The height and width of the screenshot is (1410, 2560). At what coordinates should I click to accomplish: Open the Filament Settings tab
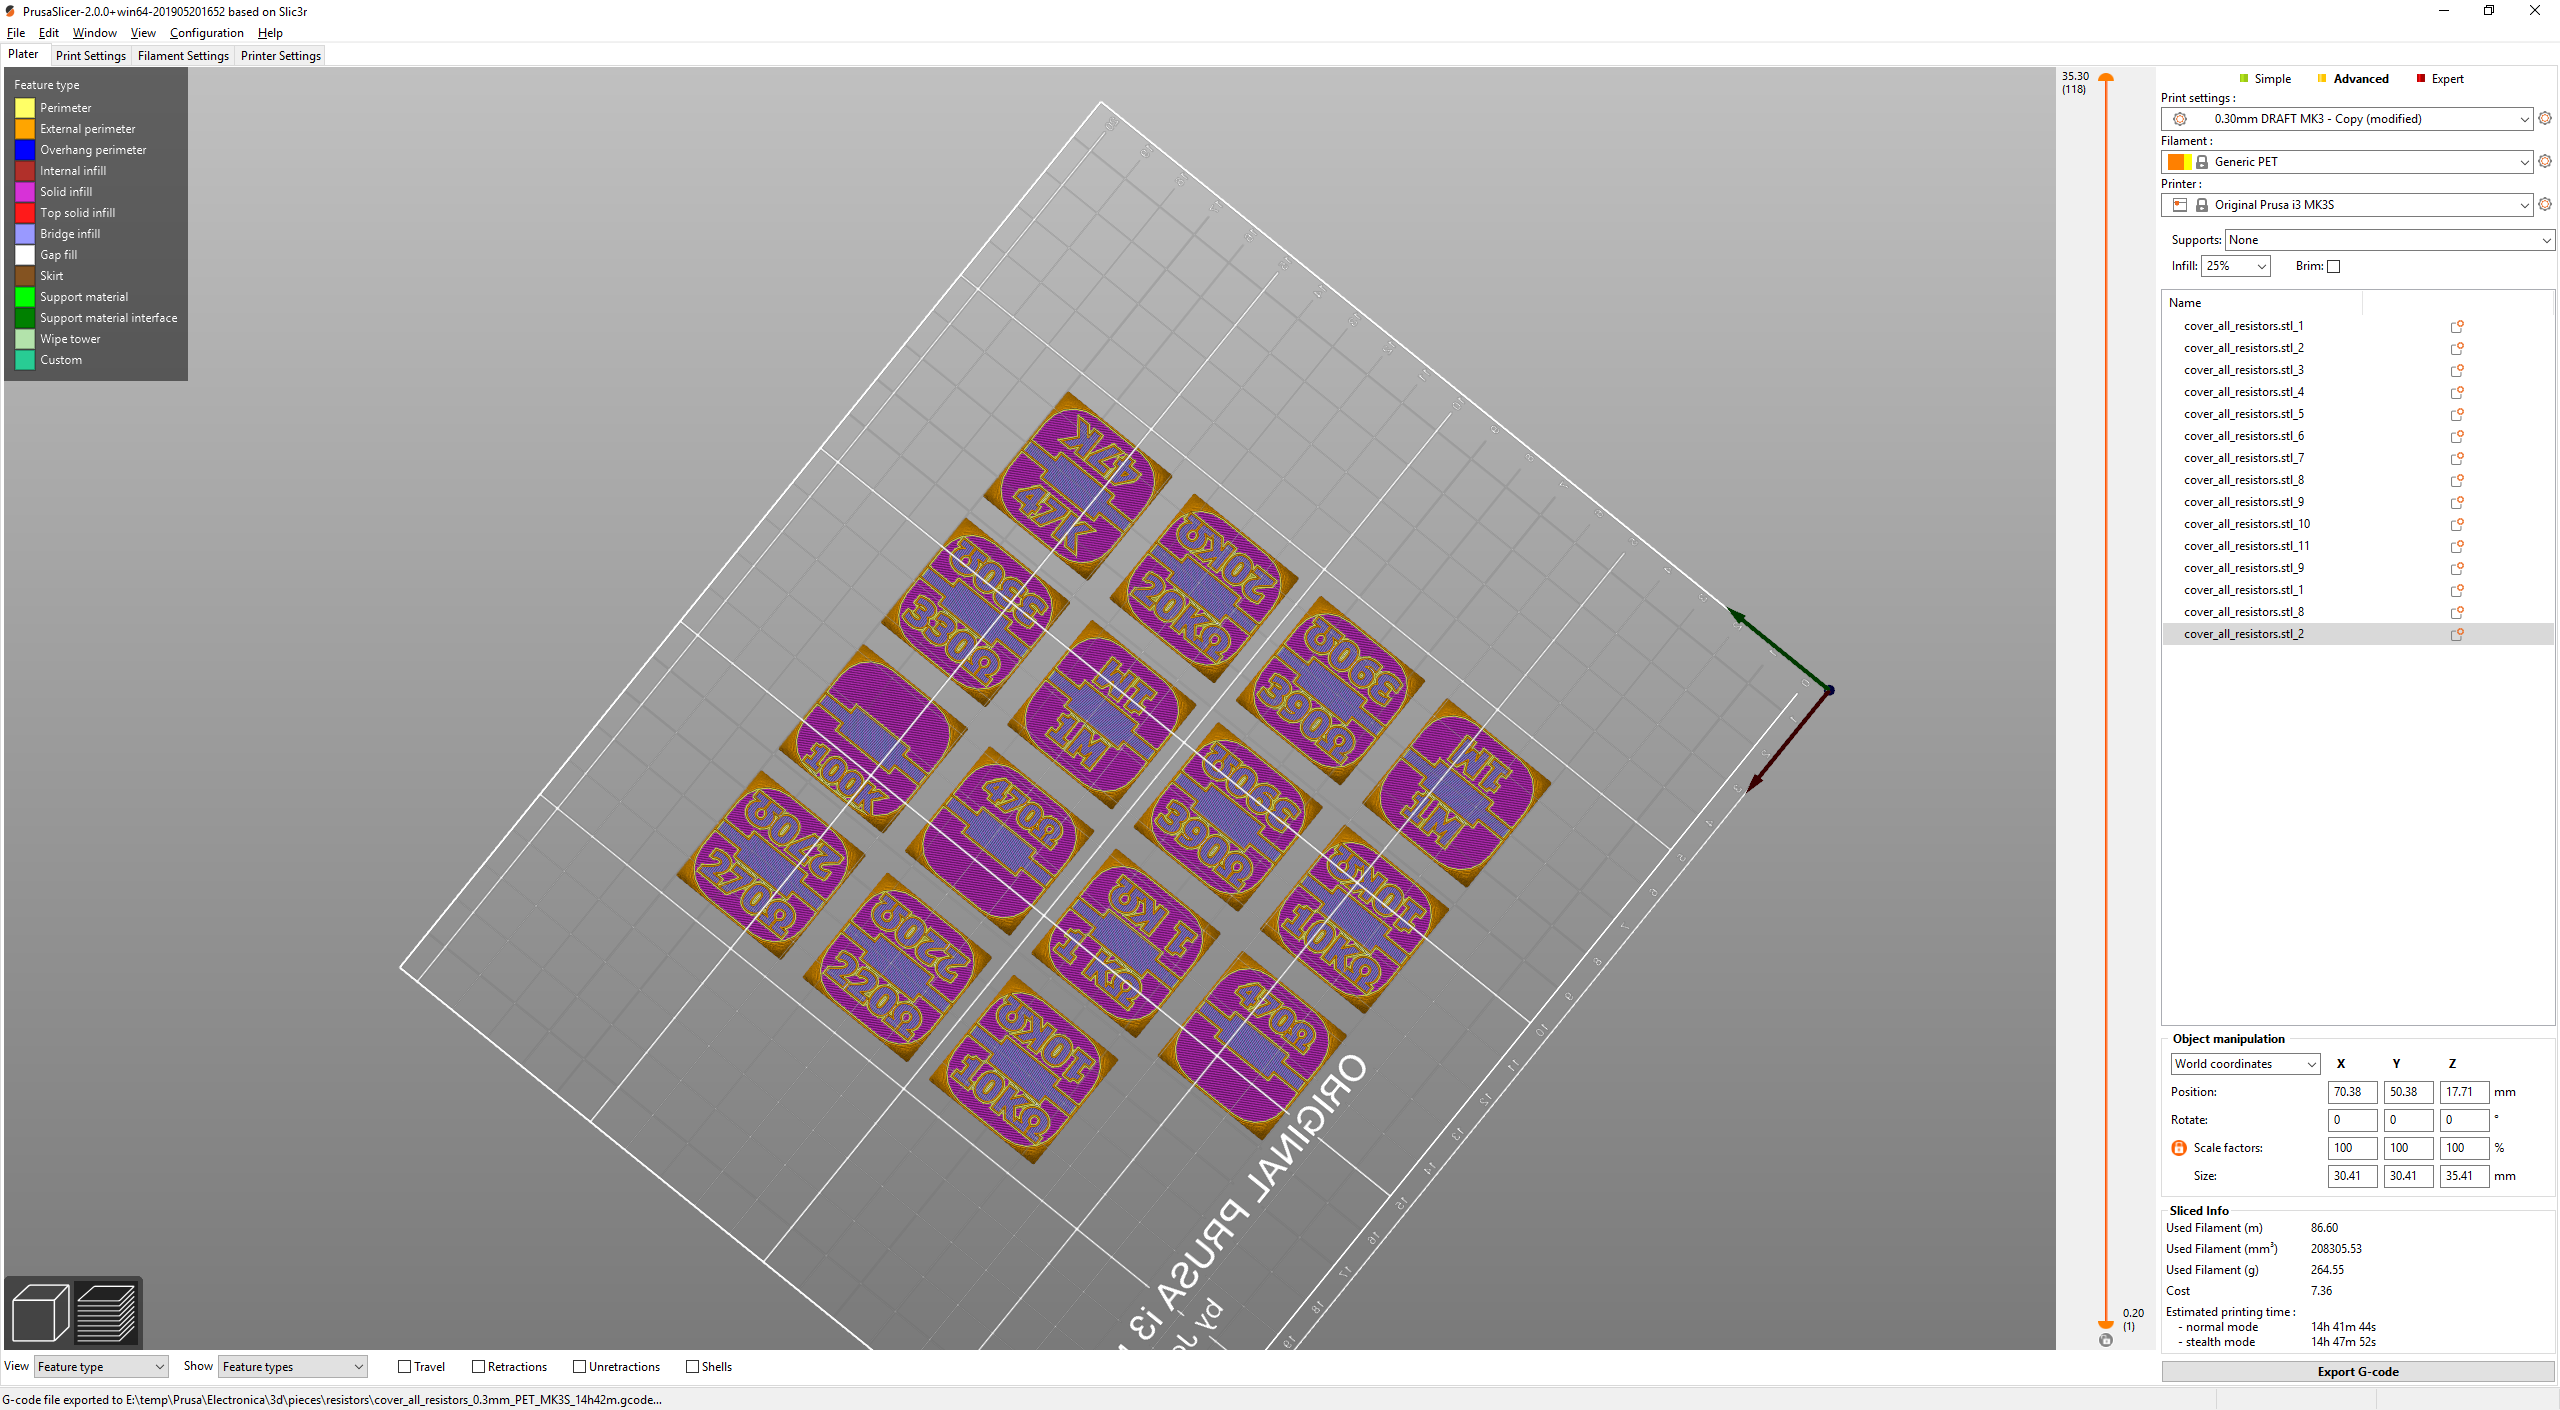pos(183,56)
